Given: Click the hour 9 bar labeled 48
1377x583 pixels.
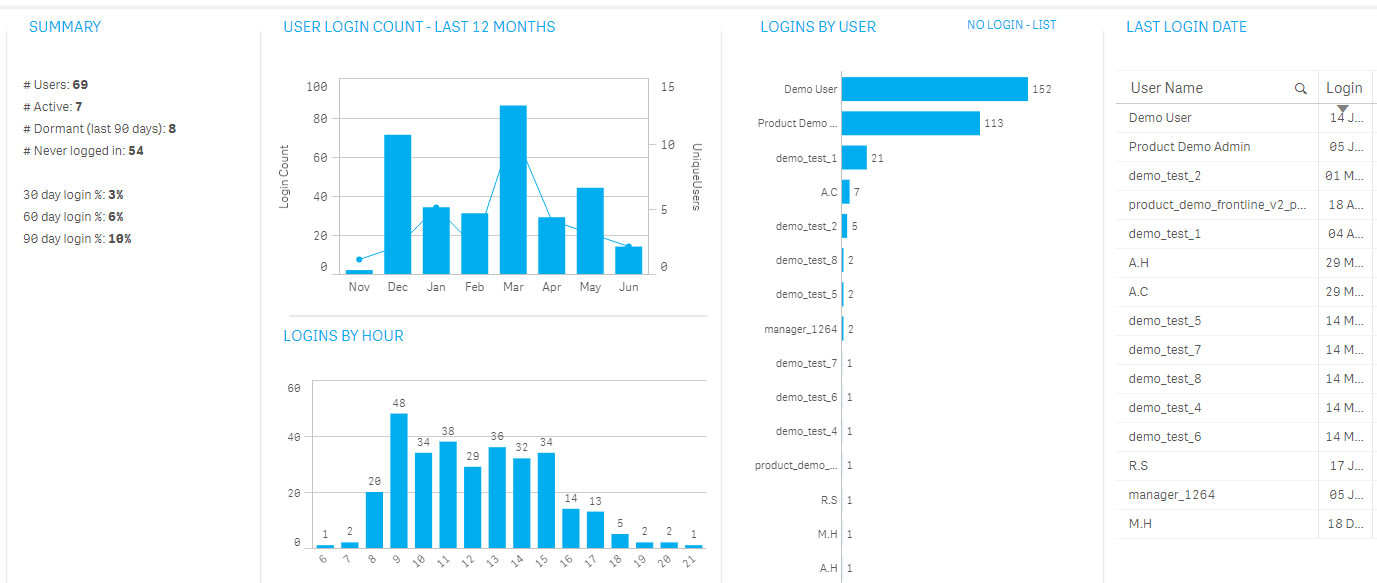Looking at the screenshot, I should click(398, 480).
